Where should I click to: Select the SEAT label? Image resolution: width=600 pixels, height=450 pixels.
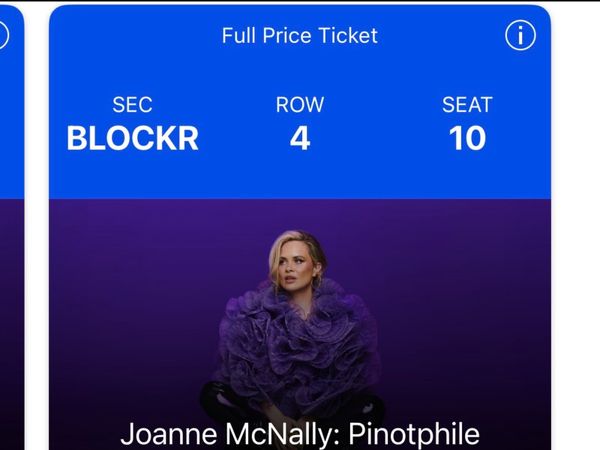(467, 105)
